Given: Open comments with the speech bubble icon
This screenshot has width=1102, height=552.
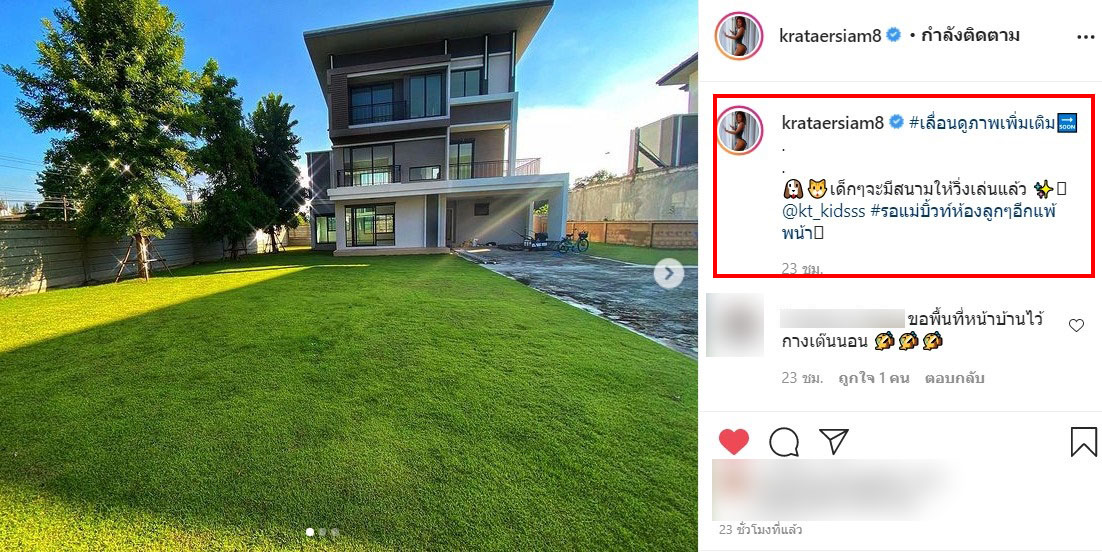Looking at the screenshot, I should (784, 442).
